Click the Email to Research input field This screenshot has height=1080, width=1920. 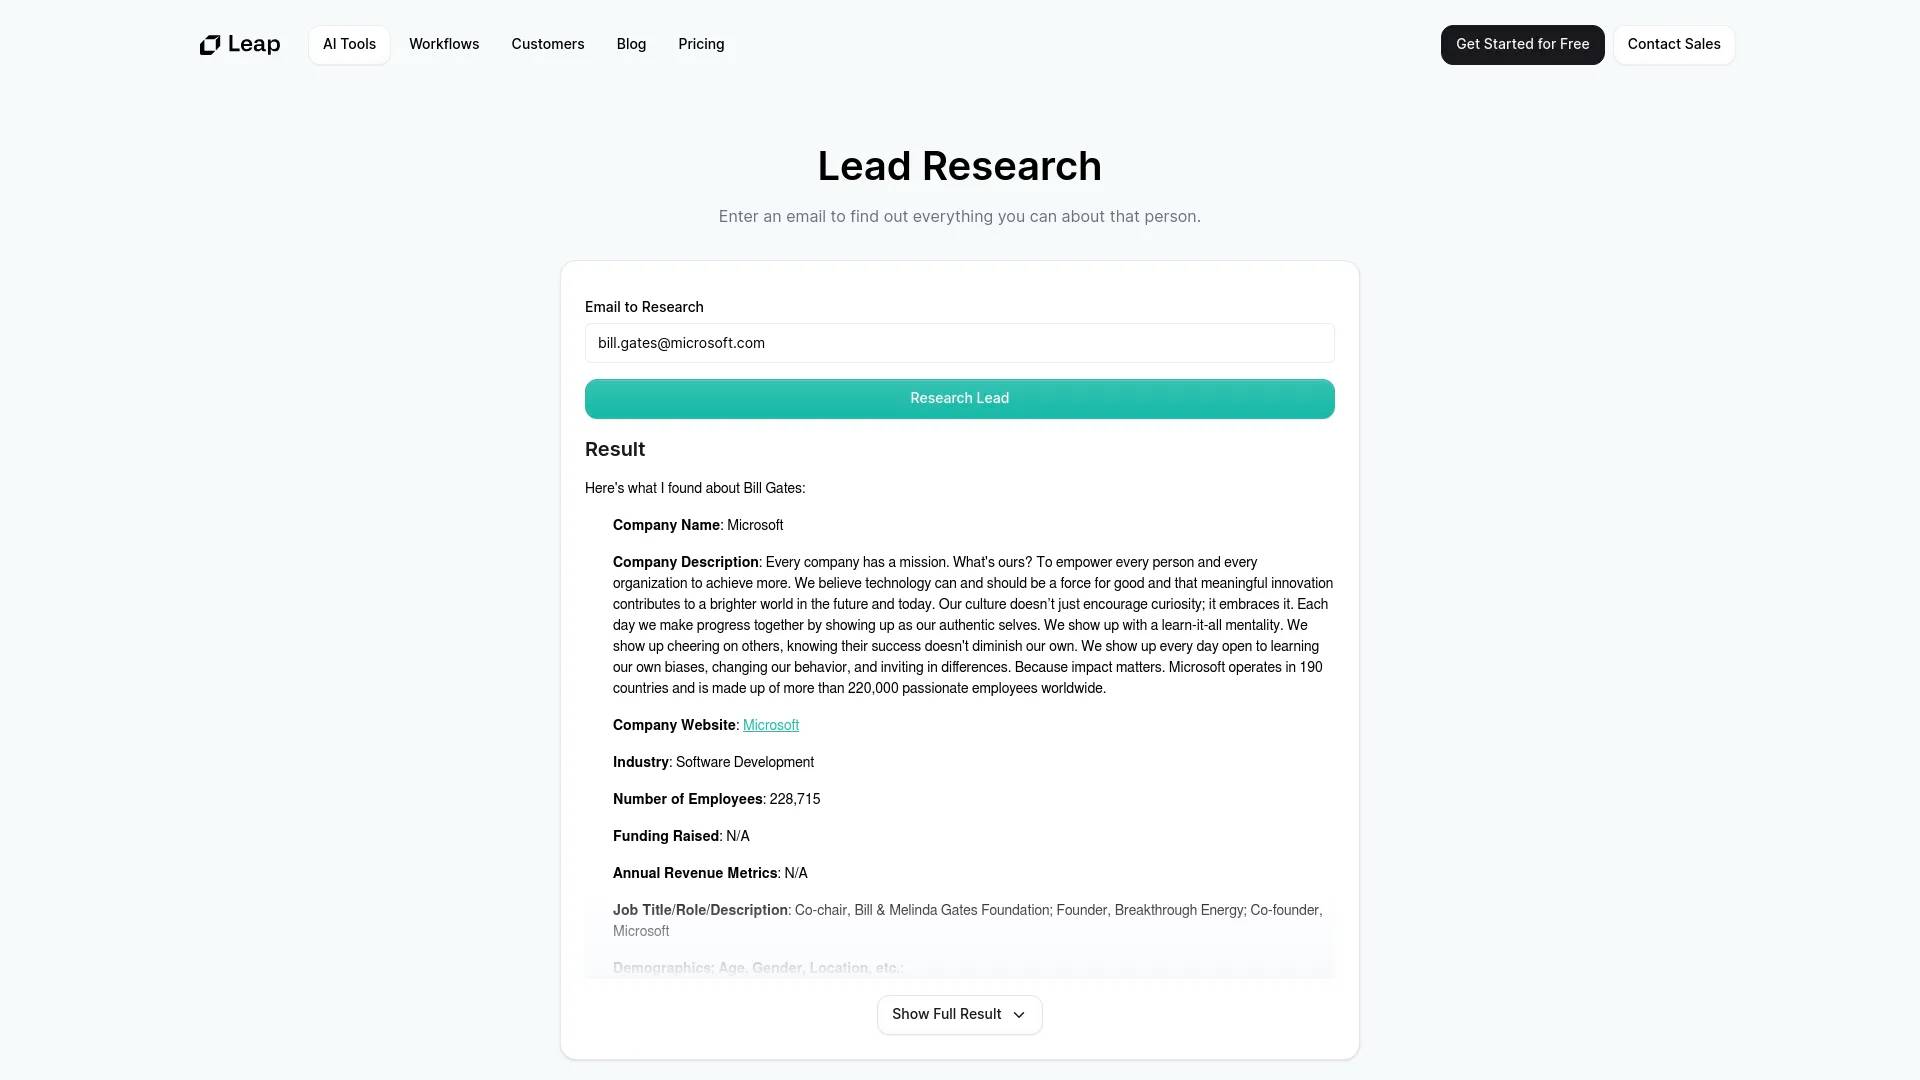pos(959,343)
